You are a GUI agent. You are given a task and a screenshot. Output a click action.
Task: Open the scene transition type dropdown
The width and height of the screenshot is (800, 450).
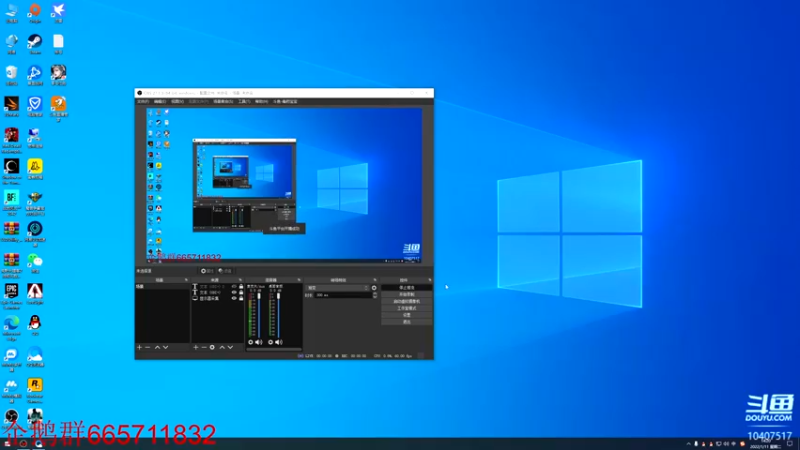click(337, 288)
